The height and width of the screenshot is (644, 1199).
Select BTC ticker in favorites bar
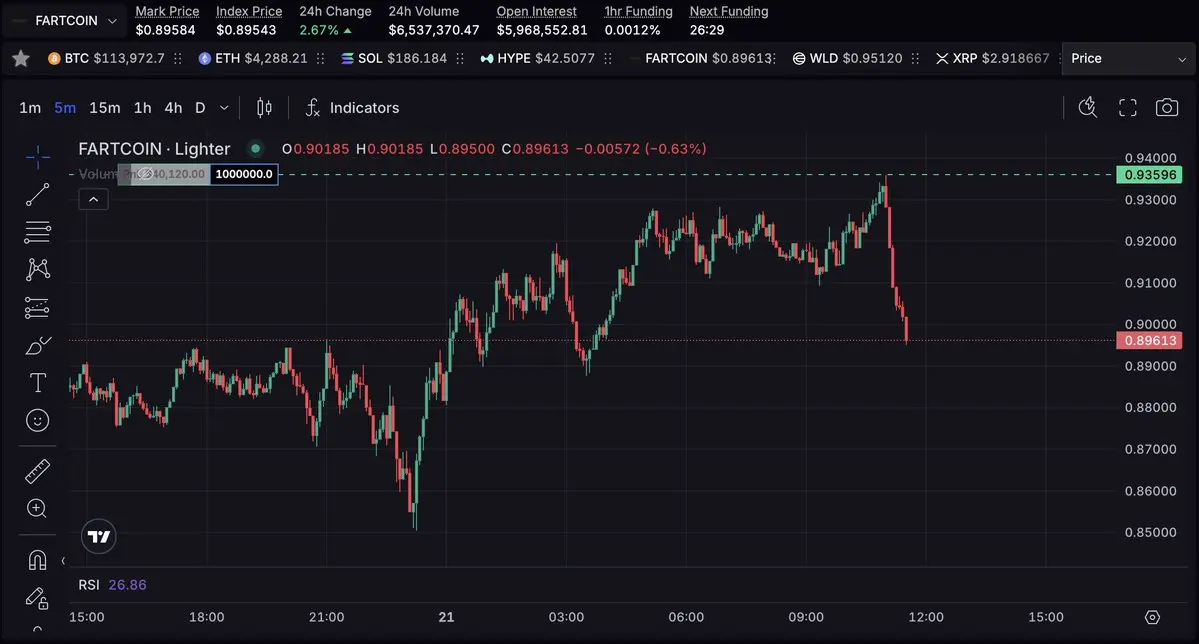pos(106,58)
